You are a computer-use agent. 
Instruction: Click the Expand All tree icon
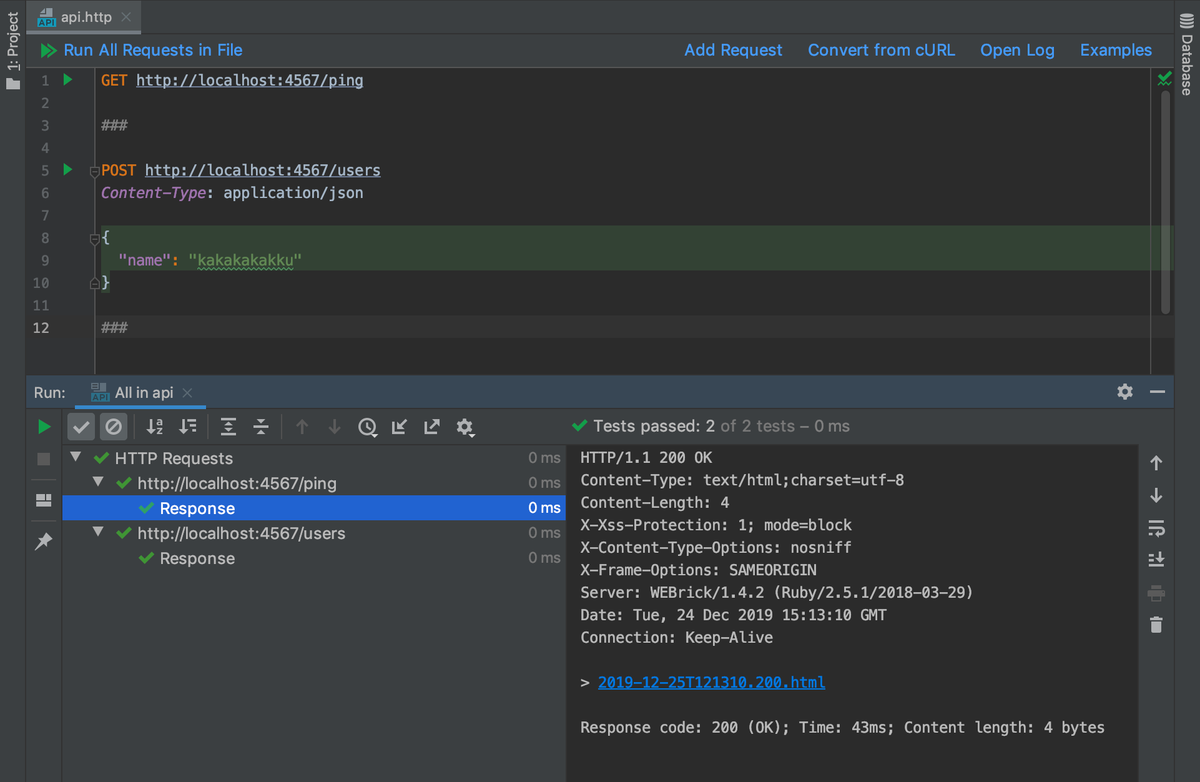point(228,427)
